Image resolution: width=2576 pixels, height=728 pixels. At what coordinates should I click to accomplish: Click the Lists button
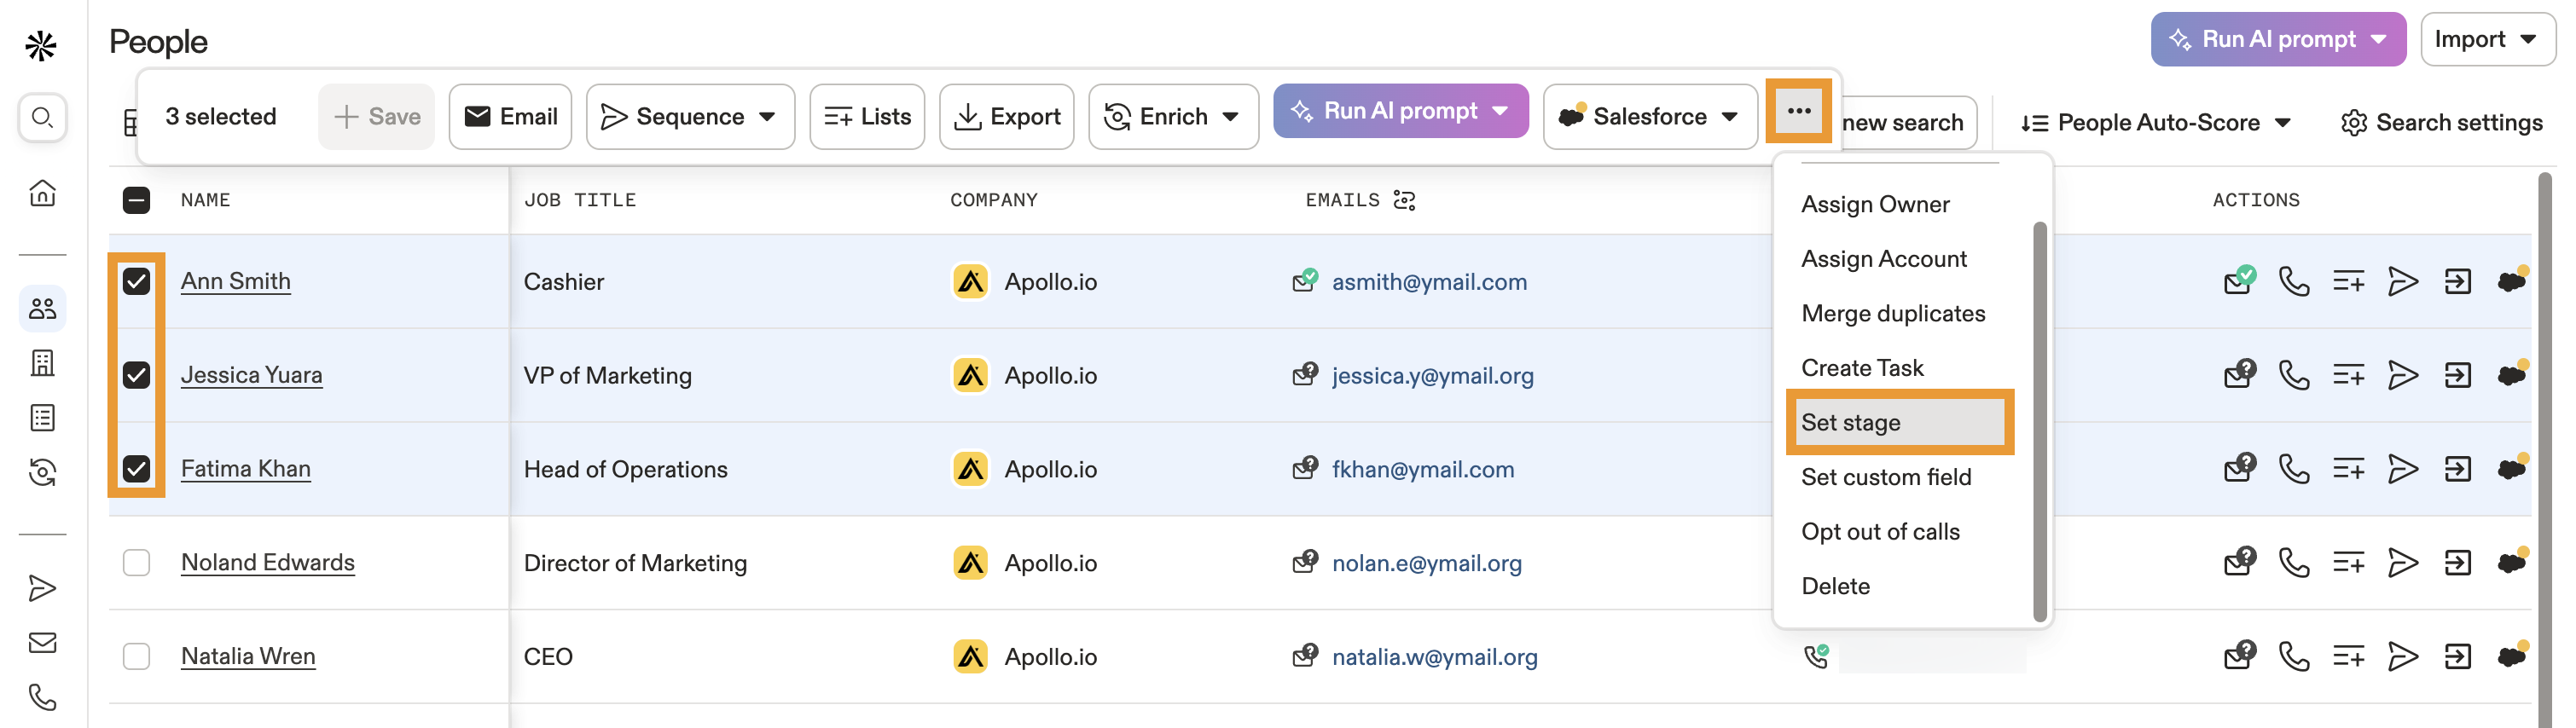(x=867, y=117)
